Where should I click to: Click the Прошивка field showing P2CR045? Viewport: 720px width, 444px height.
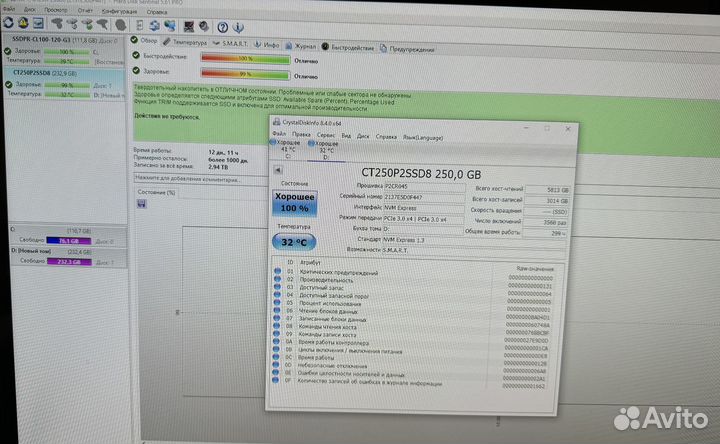coord(424,187)
